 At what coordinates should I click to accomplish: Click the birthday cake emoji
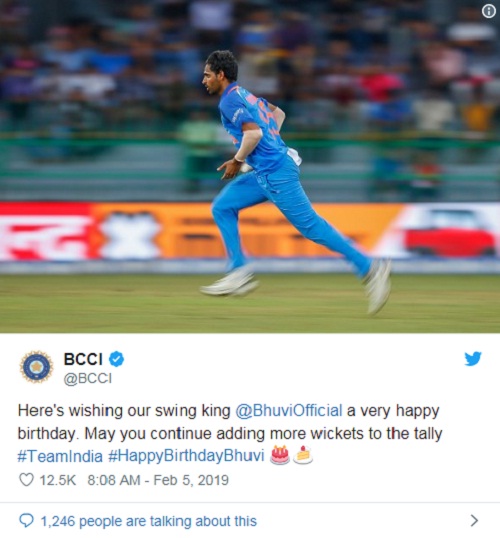(x=280, y=455)
